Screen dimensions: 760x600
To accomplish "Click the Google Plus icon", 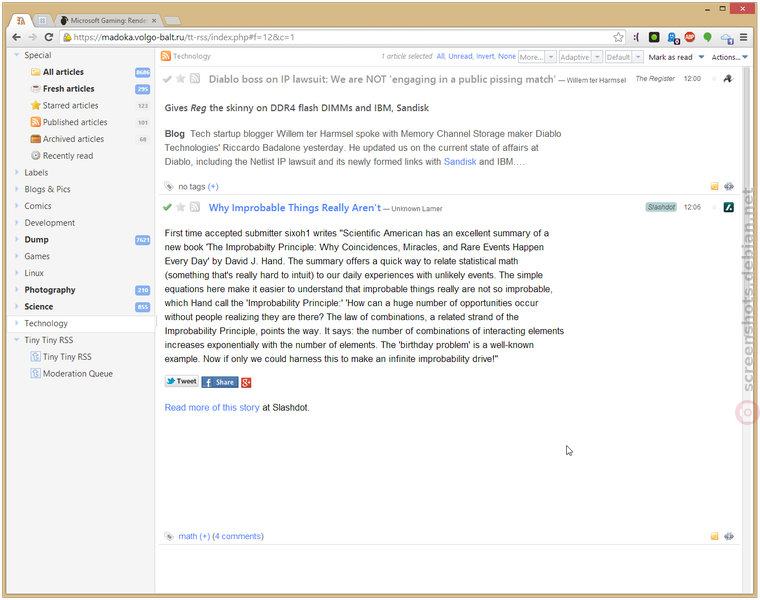I will (x=246, y=382).
